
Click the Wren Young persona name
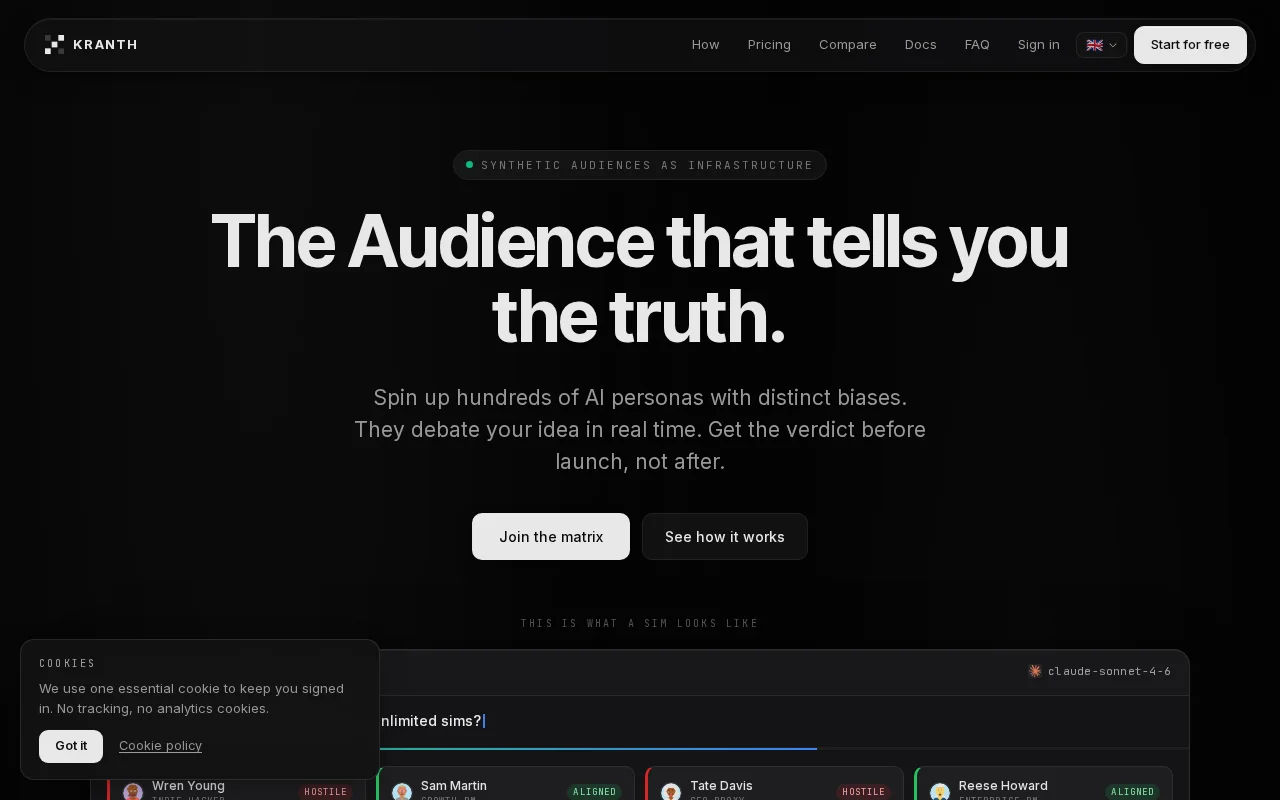pyautogui.click(x=188, y=786)
